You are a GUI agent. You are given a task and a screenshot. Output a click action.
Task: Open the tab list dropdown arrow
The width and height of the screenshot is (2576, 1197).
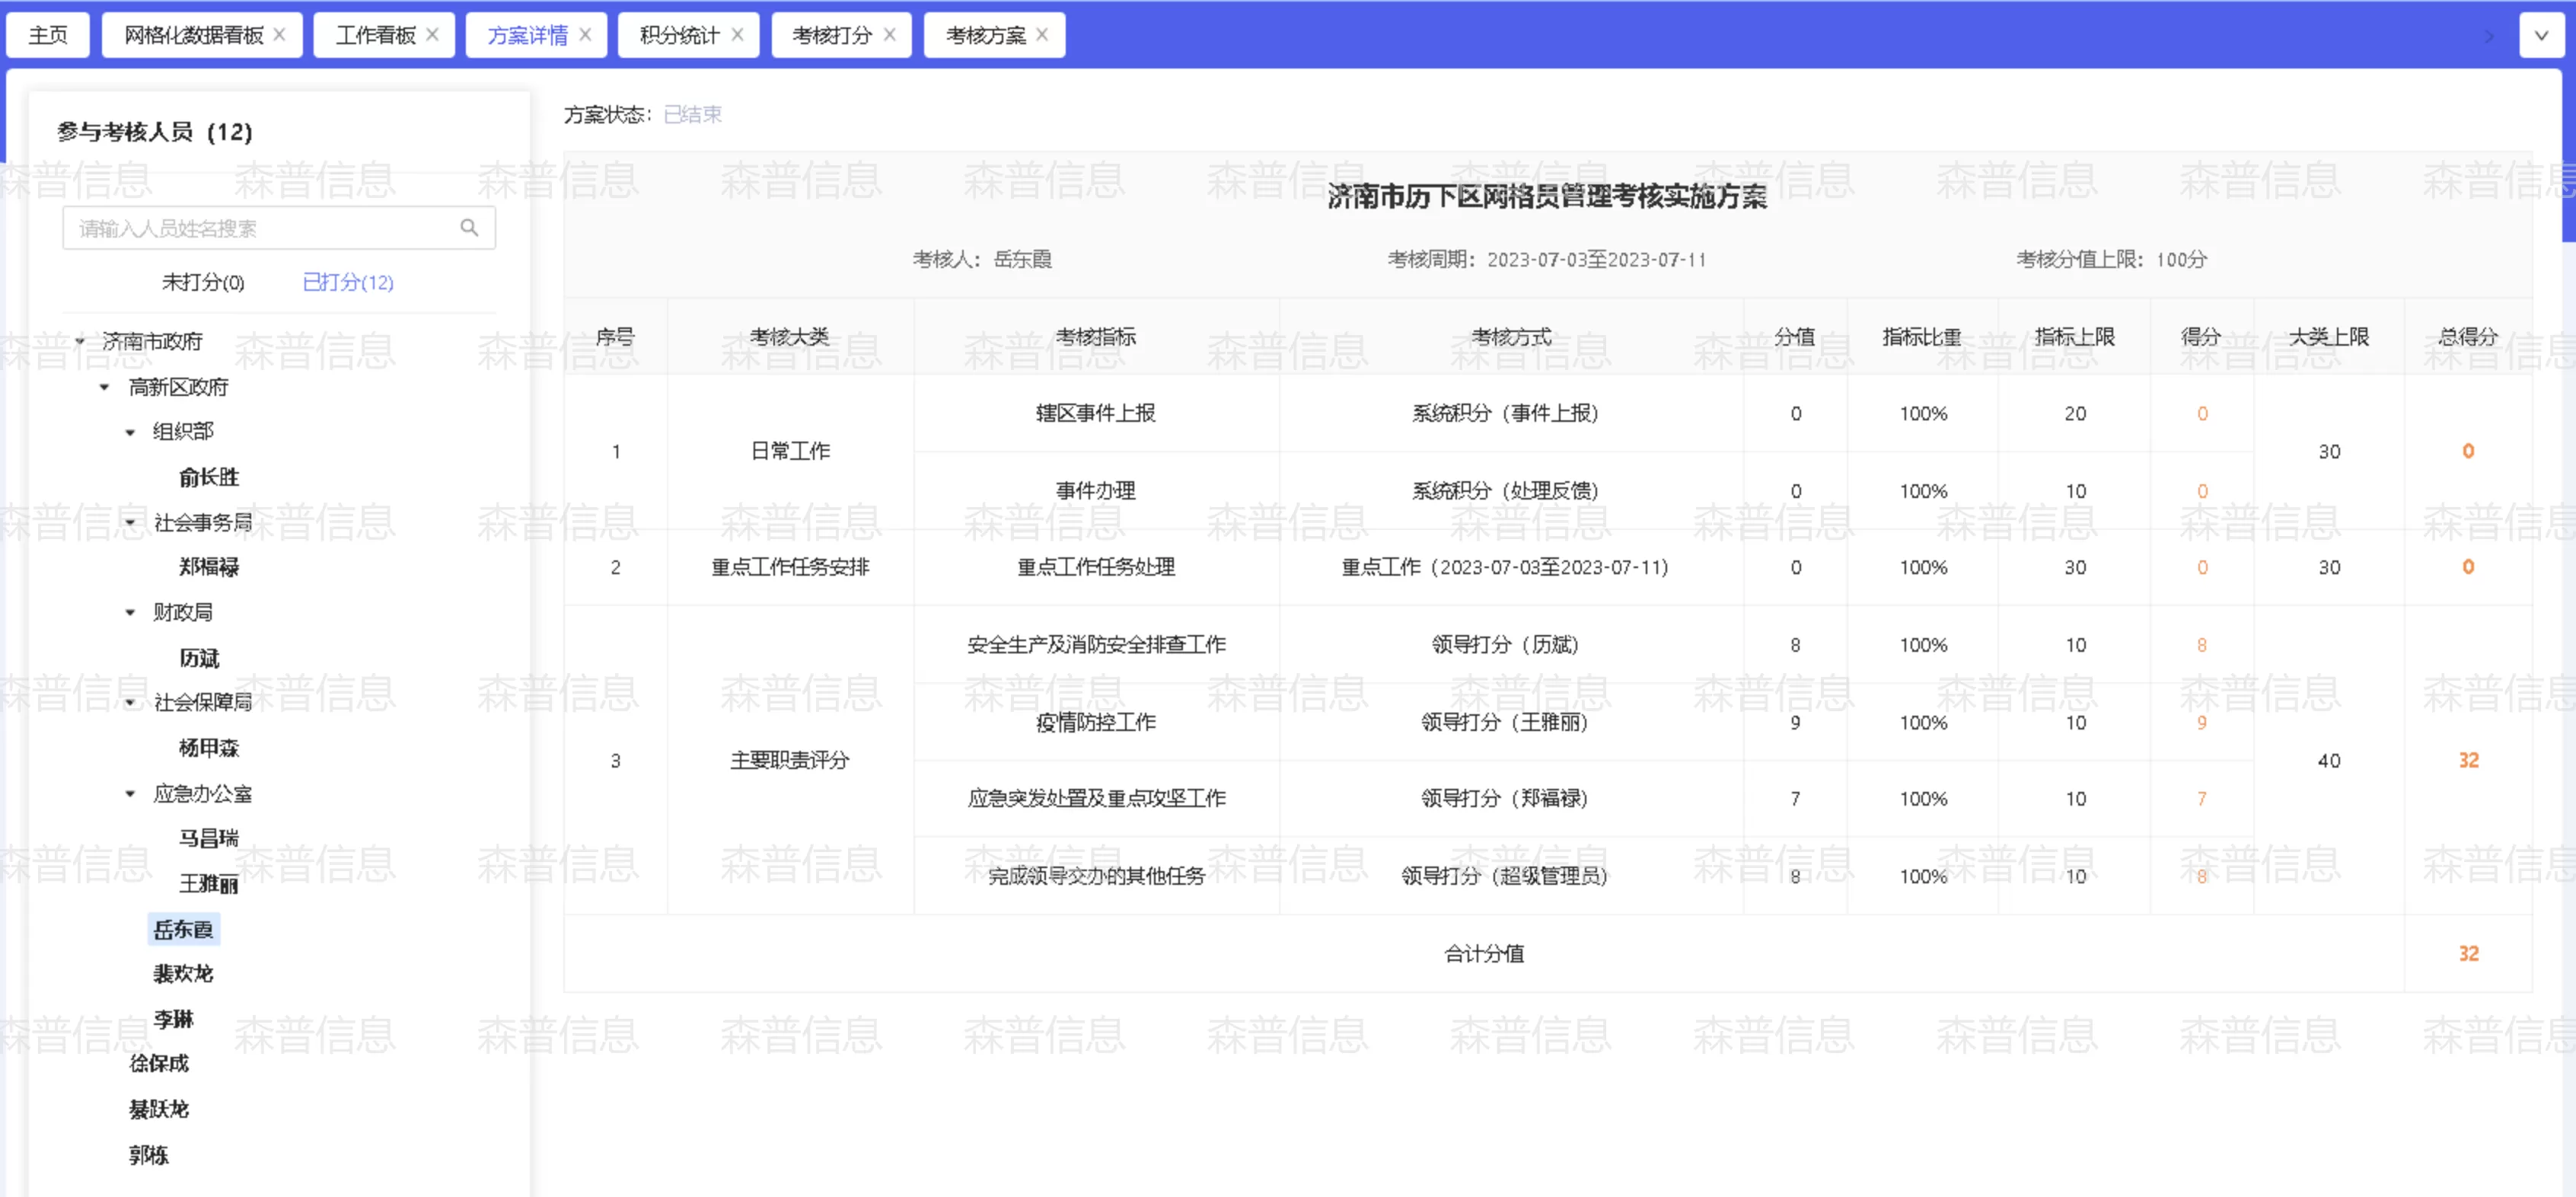pyautogui.click(x=2541, y=36)
